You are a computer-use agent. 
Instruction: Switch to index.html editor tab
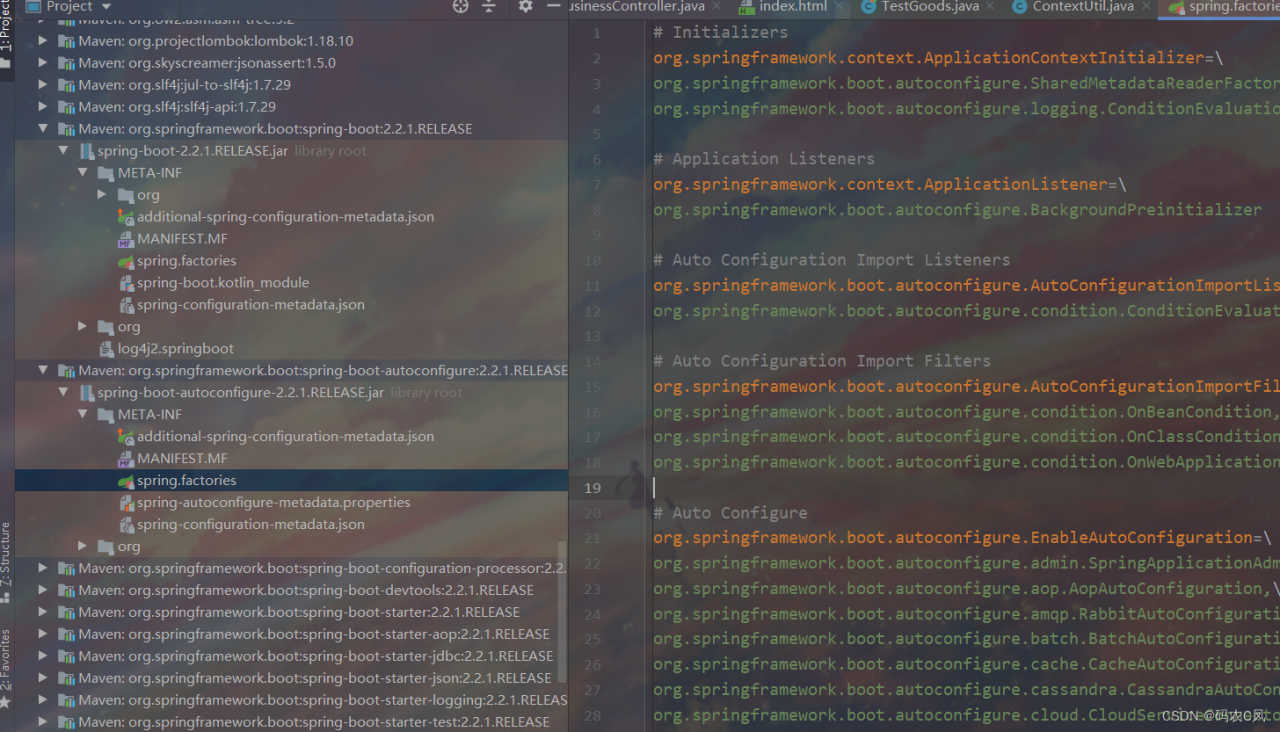[x=793, y=7]
